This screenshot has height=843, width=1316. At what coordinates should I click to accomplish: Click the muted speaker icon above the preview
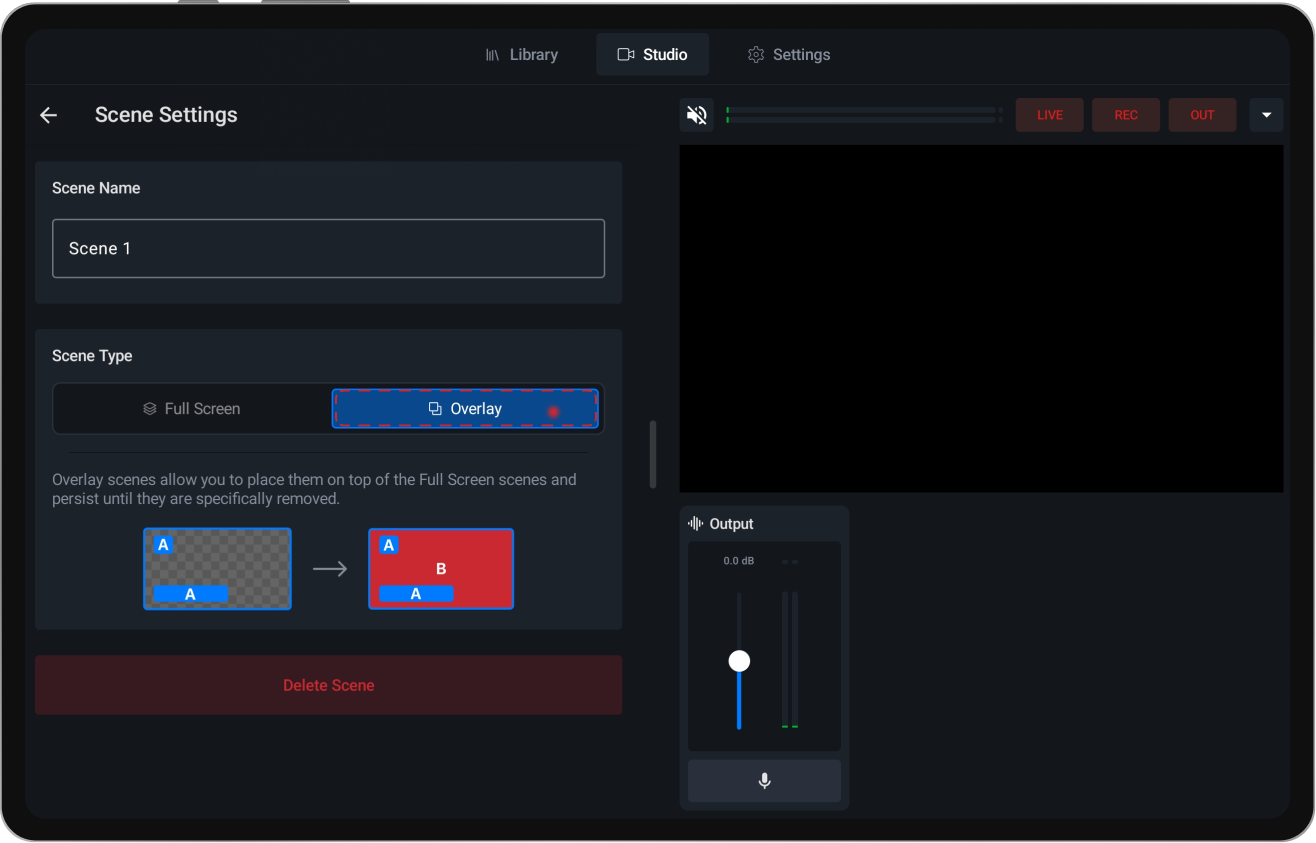(696, 114)
